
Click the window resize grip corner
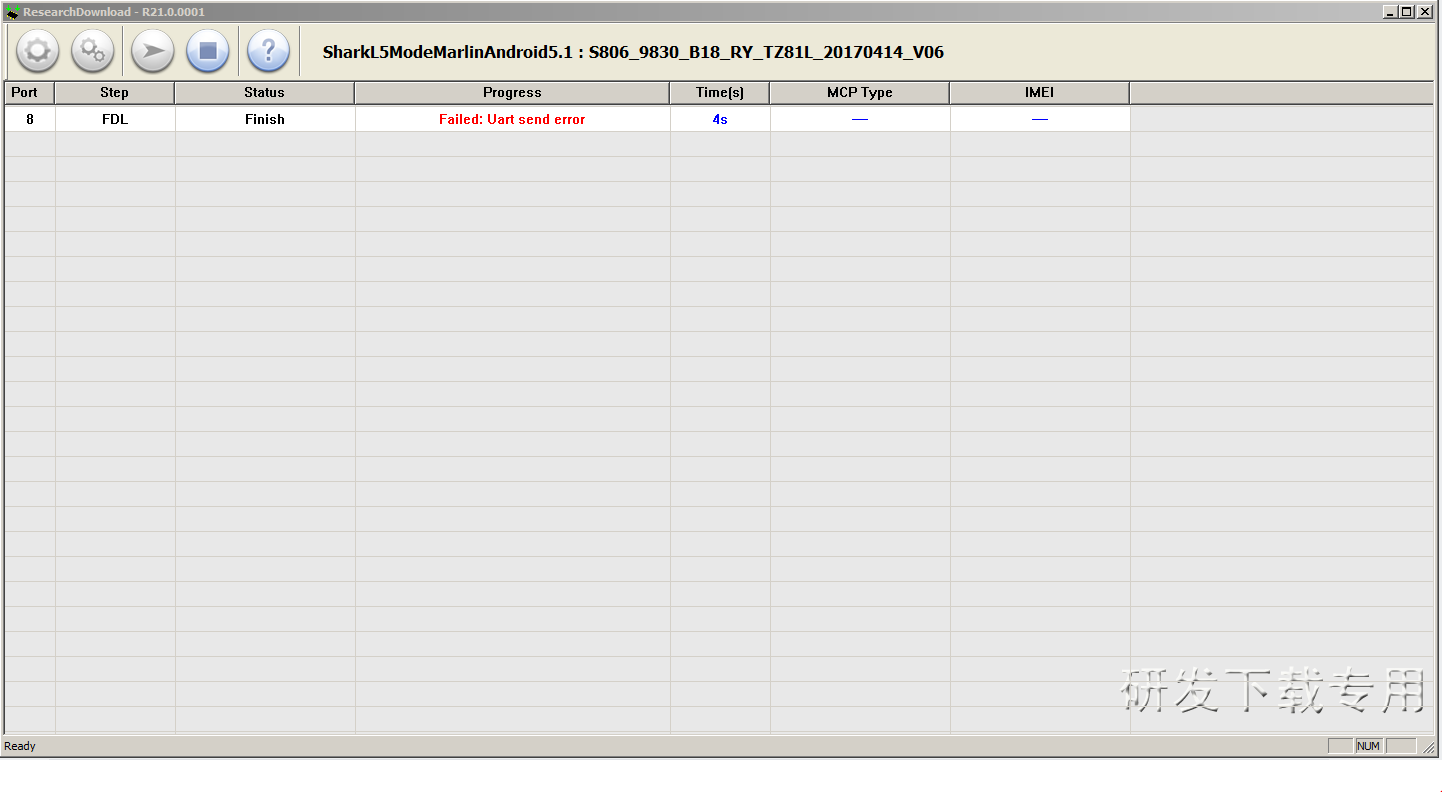[1427, 747]
